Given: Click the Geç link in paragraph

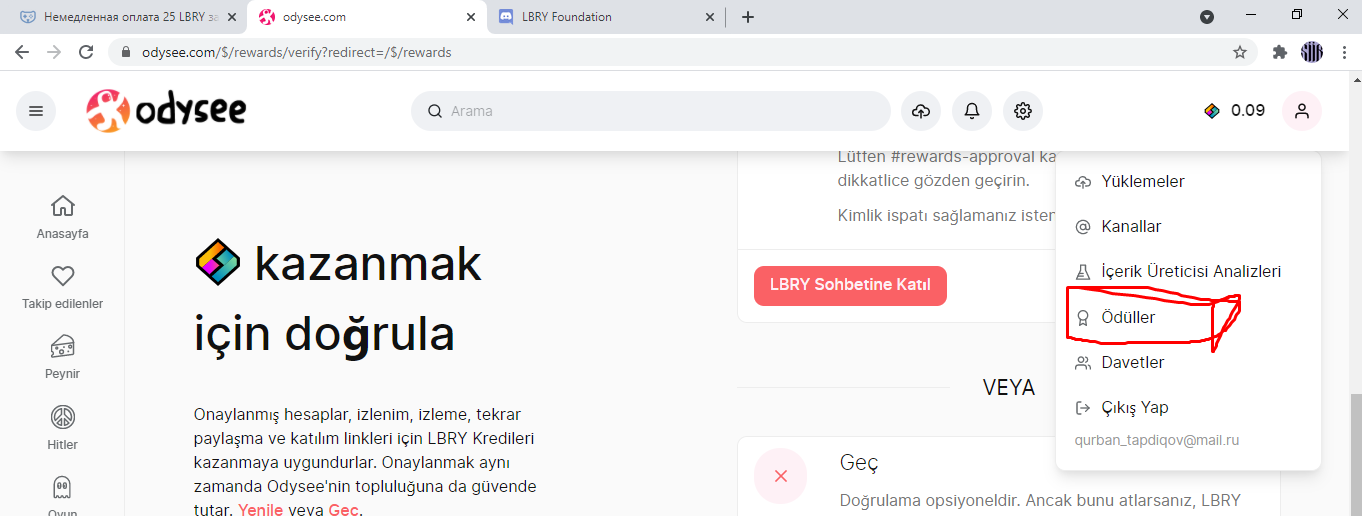Looking at the screenshot, I should (x=343, y=510).
